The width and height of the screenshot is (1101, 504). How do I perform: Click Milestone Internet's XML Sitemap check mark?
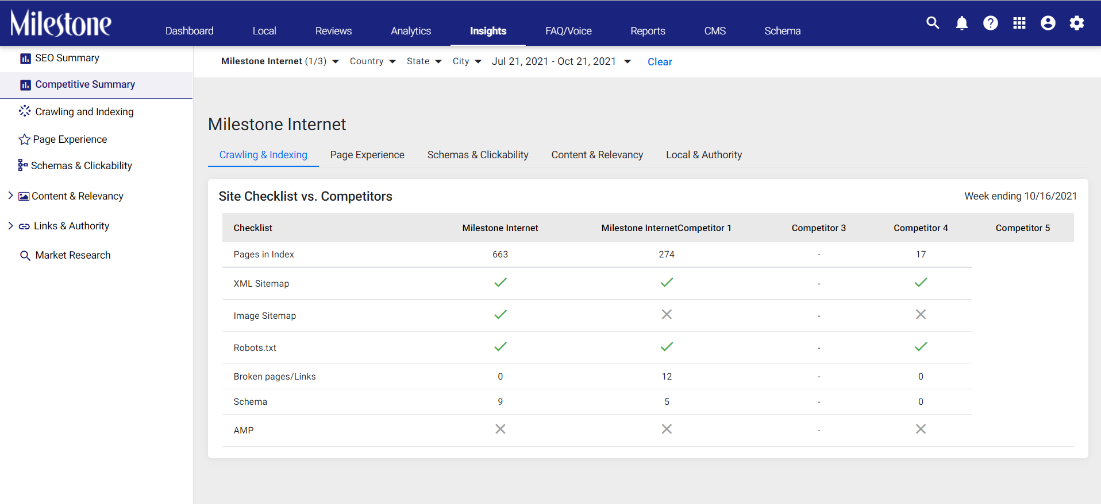[500, 283]
